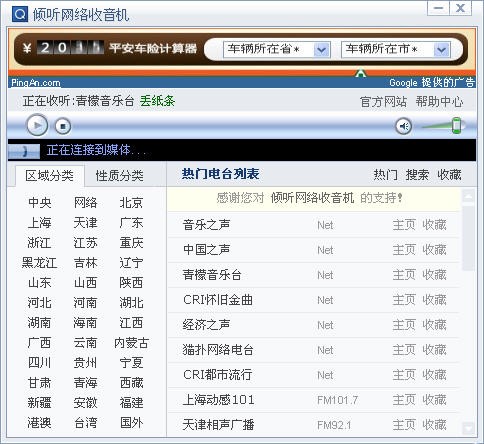Add 猫扑网络电台 to 收藏
The width and height of the screenshot is (484, 444).
(434, 350)
